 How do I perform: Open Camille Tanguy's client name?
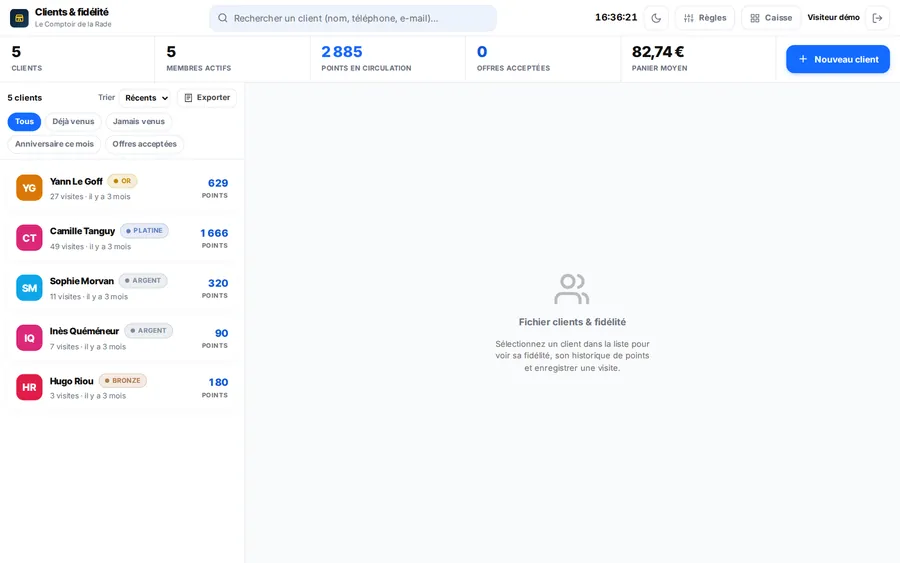(82, 231)
